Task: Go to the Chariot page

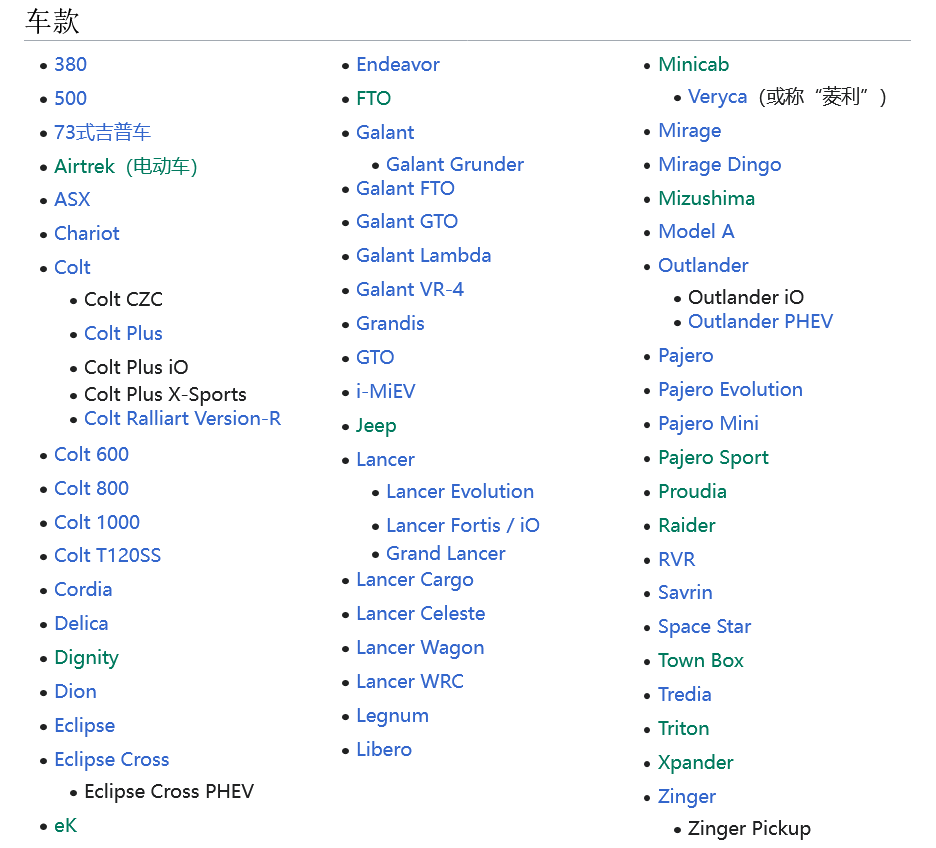Action: click(87, 233)
